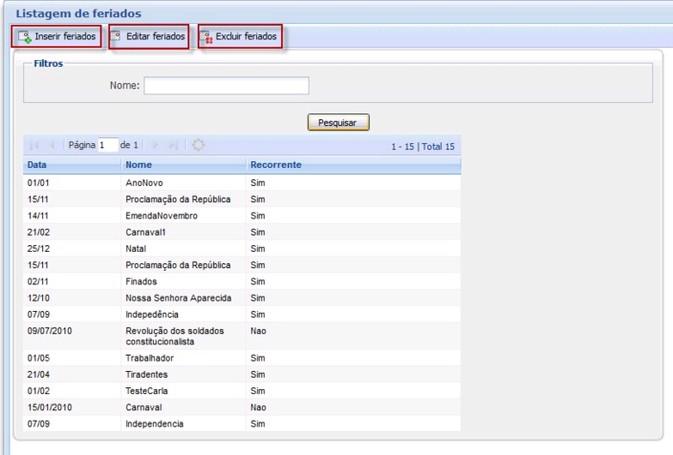The height and width of the screenshot is (455, 673).
Task: Click the Recorrente column header
Action: coord(275,165)
